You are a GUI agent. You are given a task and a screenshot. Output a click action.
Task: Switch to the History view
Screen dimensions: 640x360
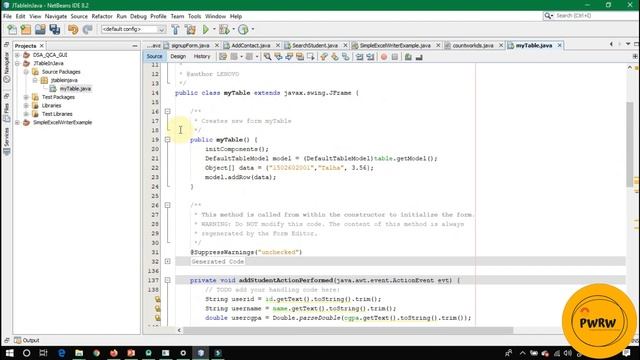tap(202, 57)
